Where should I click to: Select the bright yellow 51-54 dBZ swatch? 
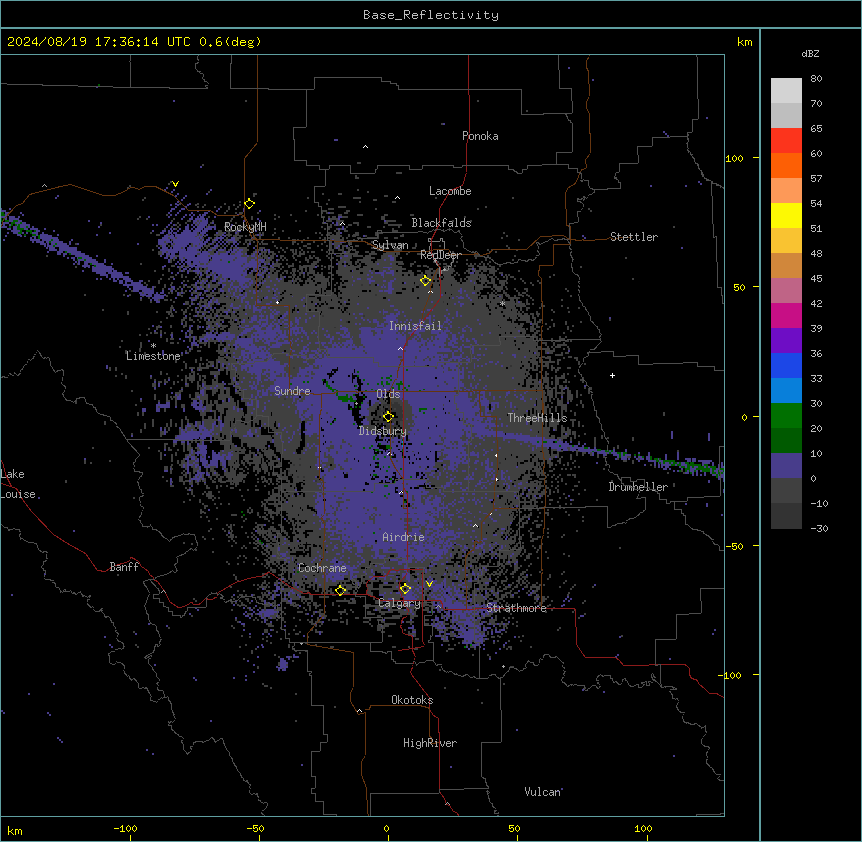(786, 215)
